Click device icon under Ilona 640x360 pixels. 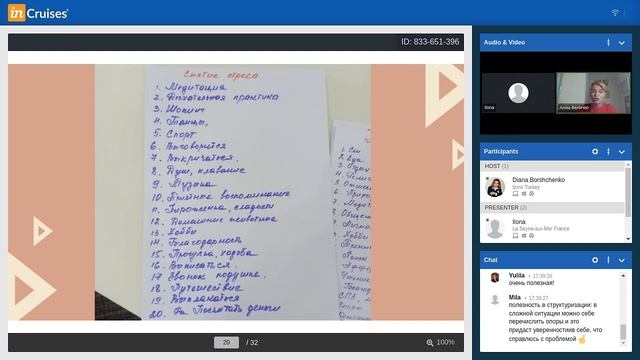(x=516, y=236)
